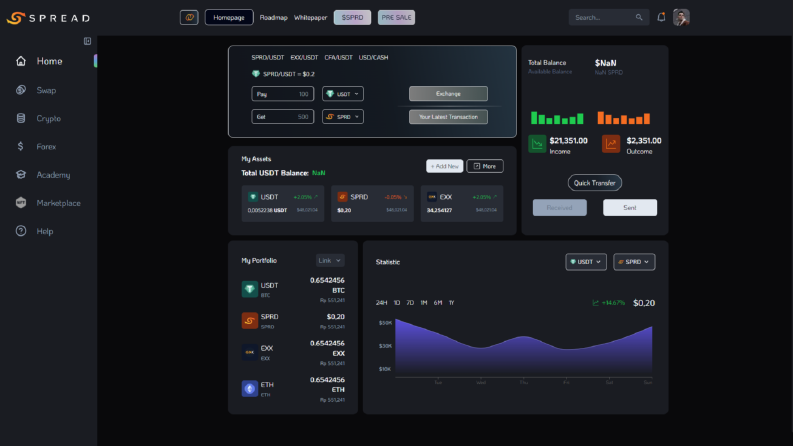Click the Search input field
793x446 pixels.
pyautogui.click(x=609, y=18)
